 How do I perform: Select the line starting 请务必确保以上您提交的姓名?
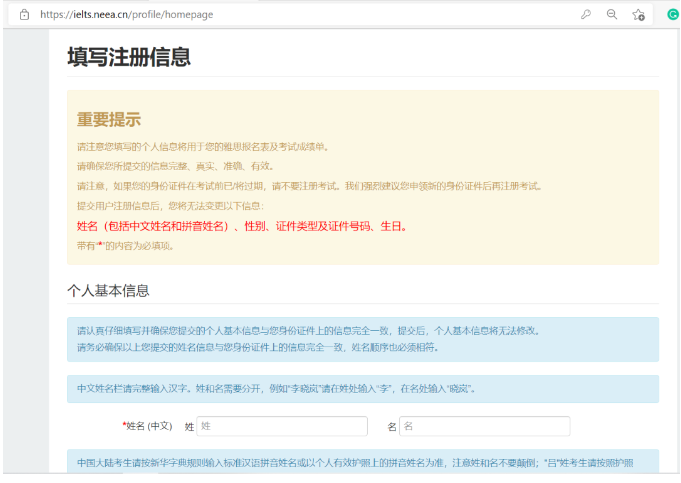pyautogui.click(x=258, y=347)
